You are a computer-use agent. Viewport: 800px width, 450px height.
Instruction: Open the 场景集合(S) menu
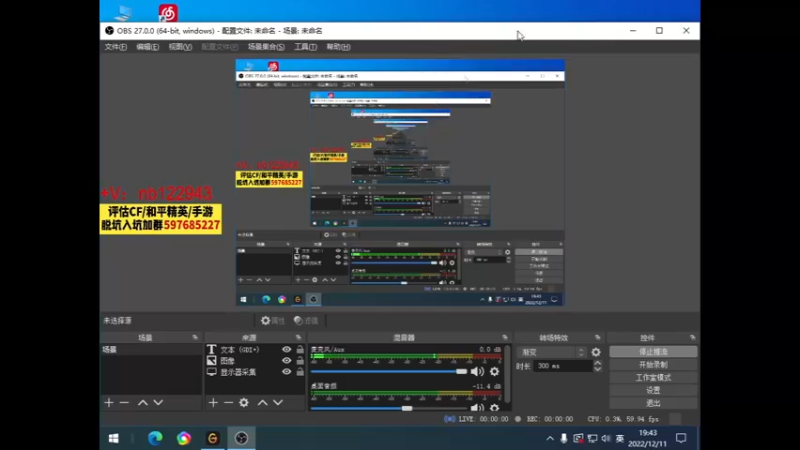[x=266, y=47]
